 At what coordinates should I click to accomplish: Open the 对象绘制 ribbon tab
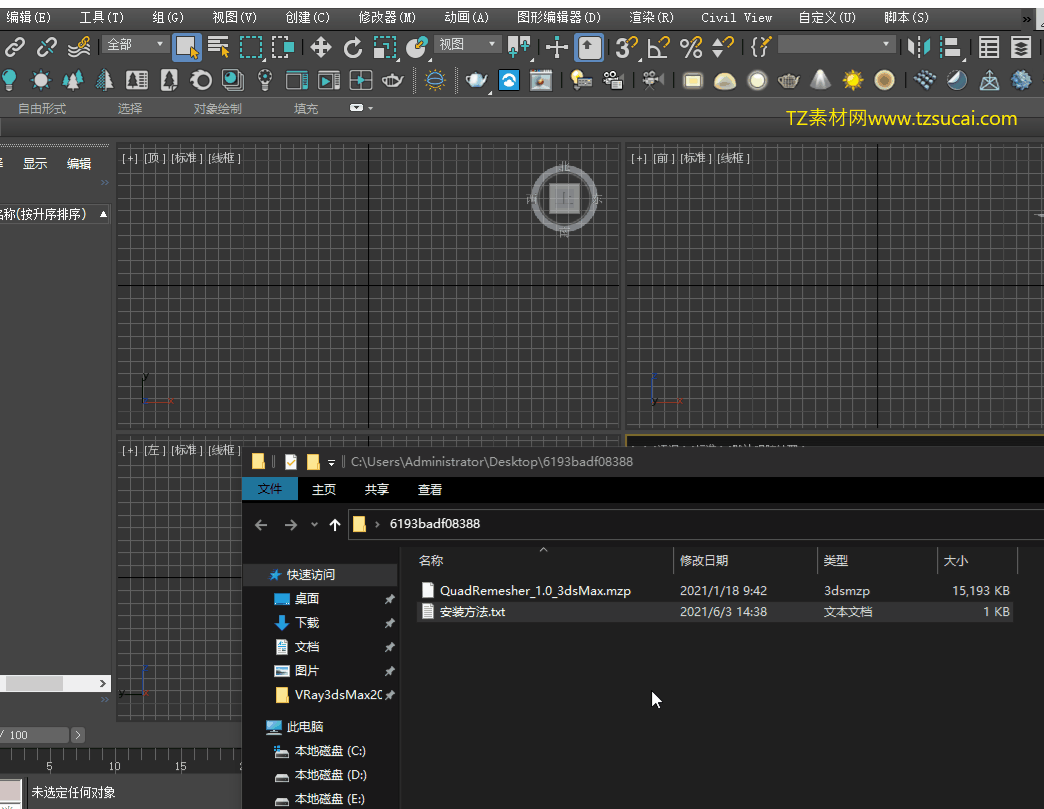(x=218, y=109)
